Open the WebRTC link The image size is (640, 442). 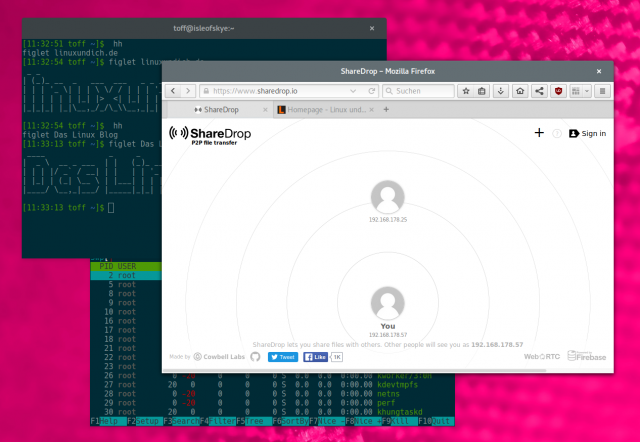pyautogui.click(x=542, y=357)
